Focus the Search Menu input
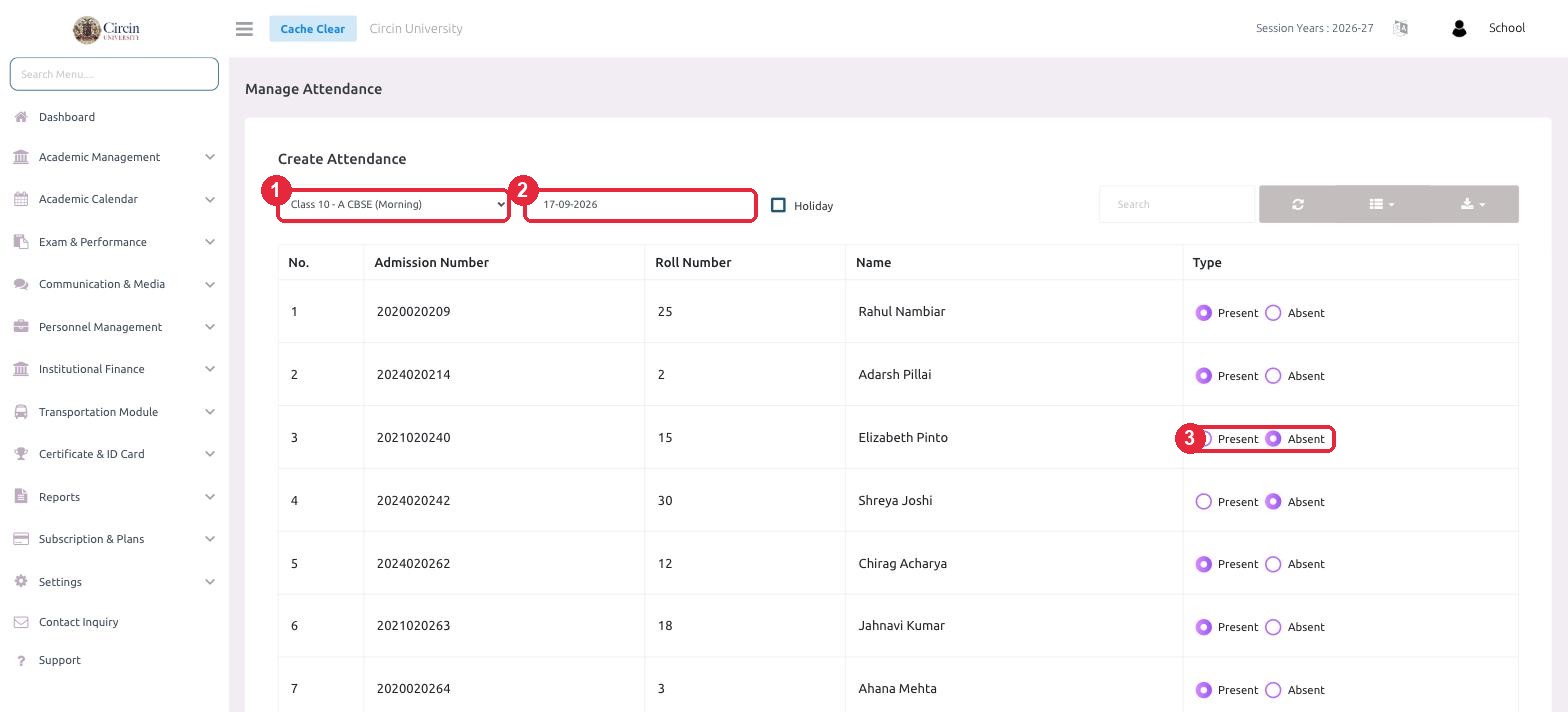1568x712 pixels. pos(114,74)
